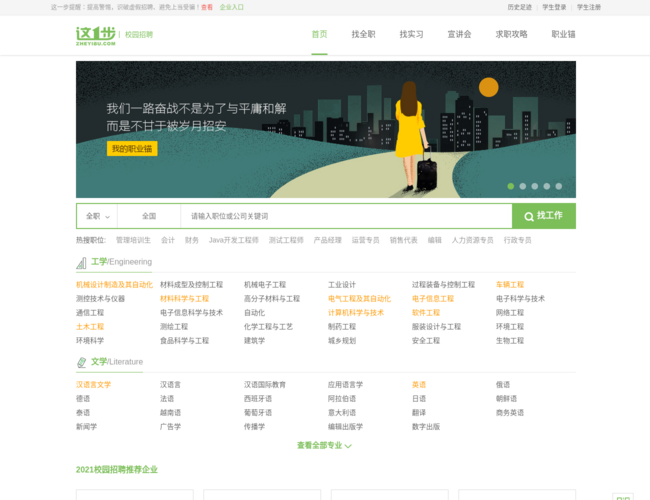Screen dimensions: 650x500
Task: Select the third carousel dot
Action: [x=535, y=186]
